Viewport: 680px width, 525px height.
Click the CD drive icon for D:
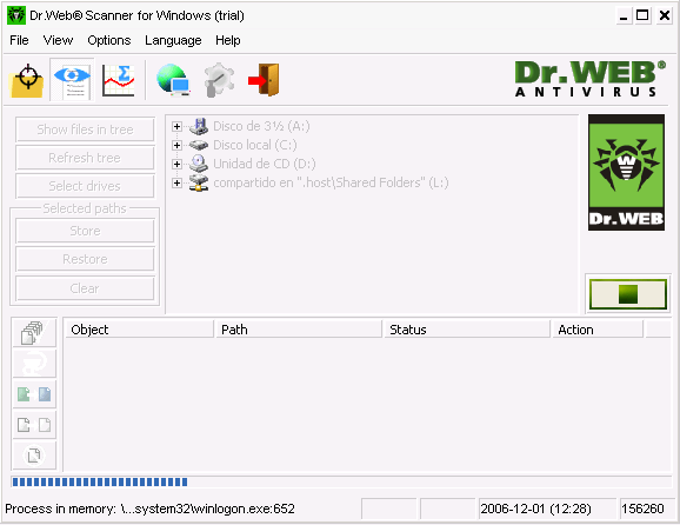199,163
